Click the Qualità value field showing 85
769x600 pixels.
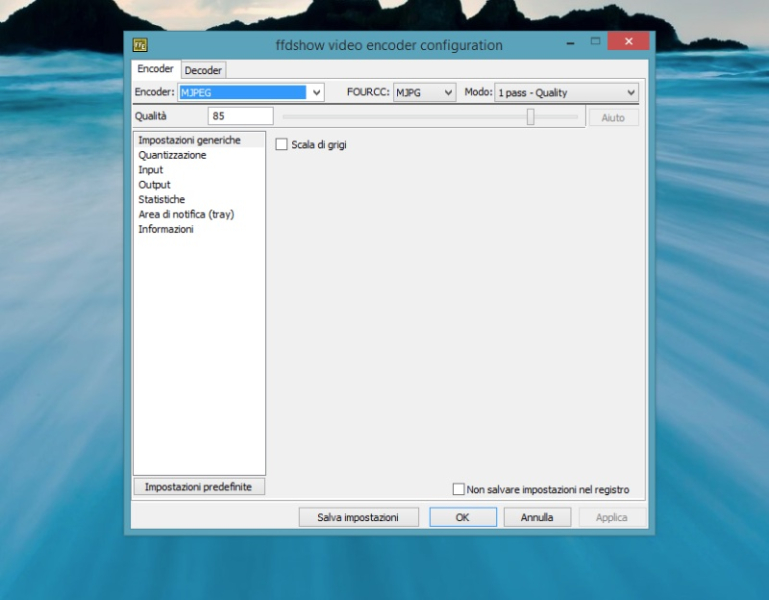[x=240, y=117]
